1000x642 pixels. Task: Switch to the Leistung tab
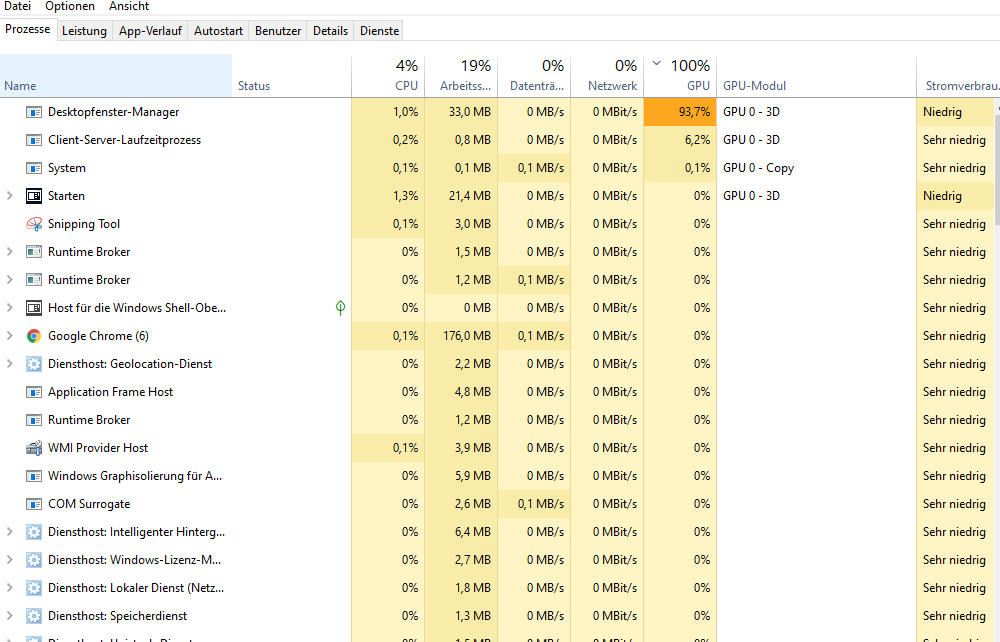tap(84, 30)
